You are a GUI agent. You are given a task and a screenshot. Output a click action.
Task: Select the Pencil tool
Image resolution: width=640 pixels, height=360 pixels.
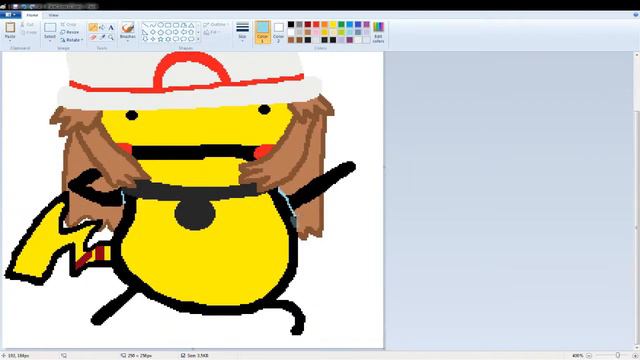point(93,27)
